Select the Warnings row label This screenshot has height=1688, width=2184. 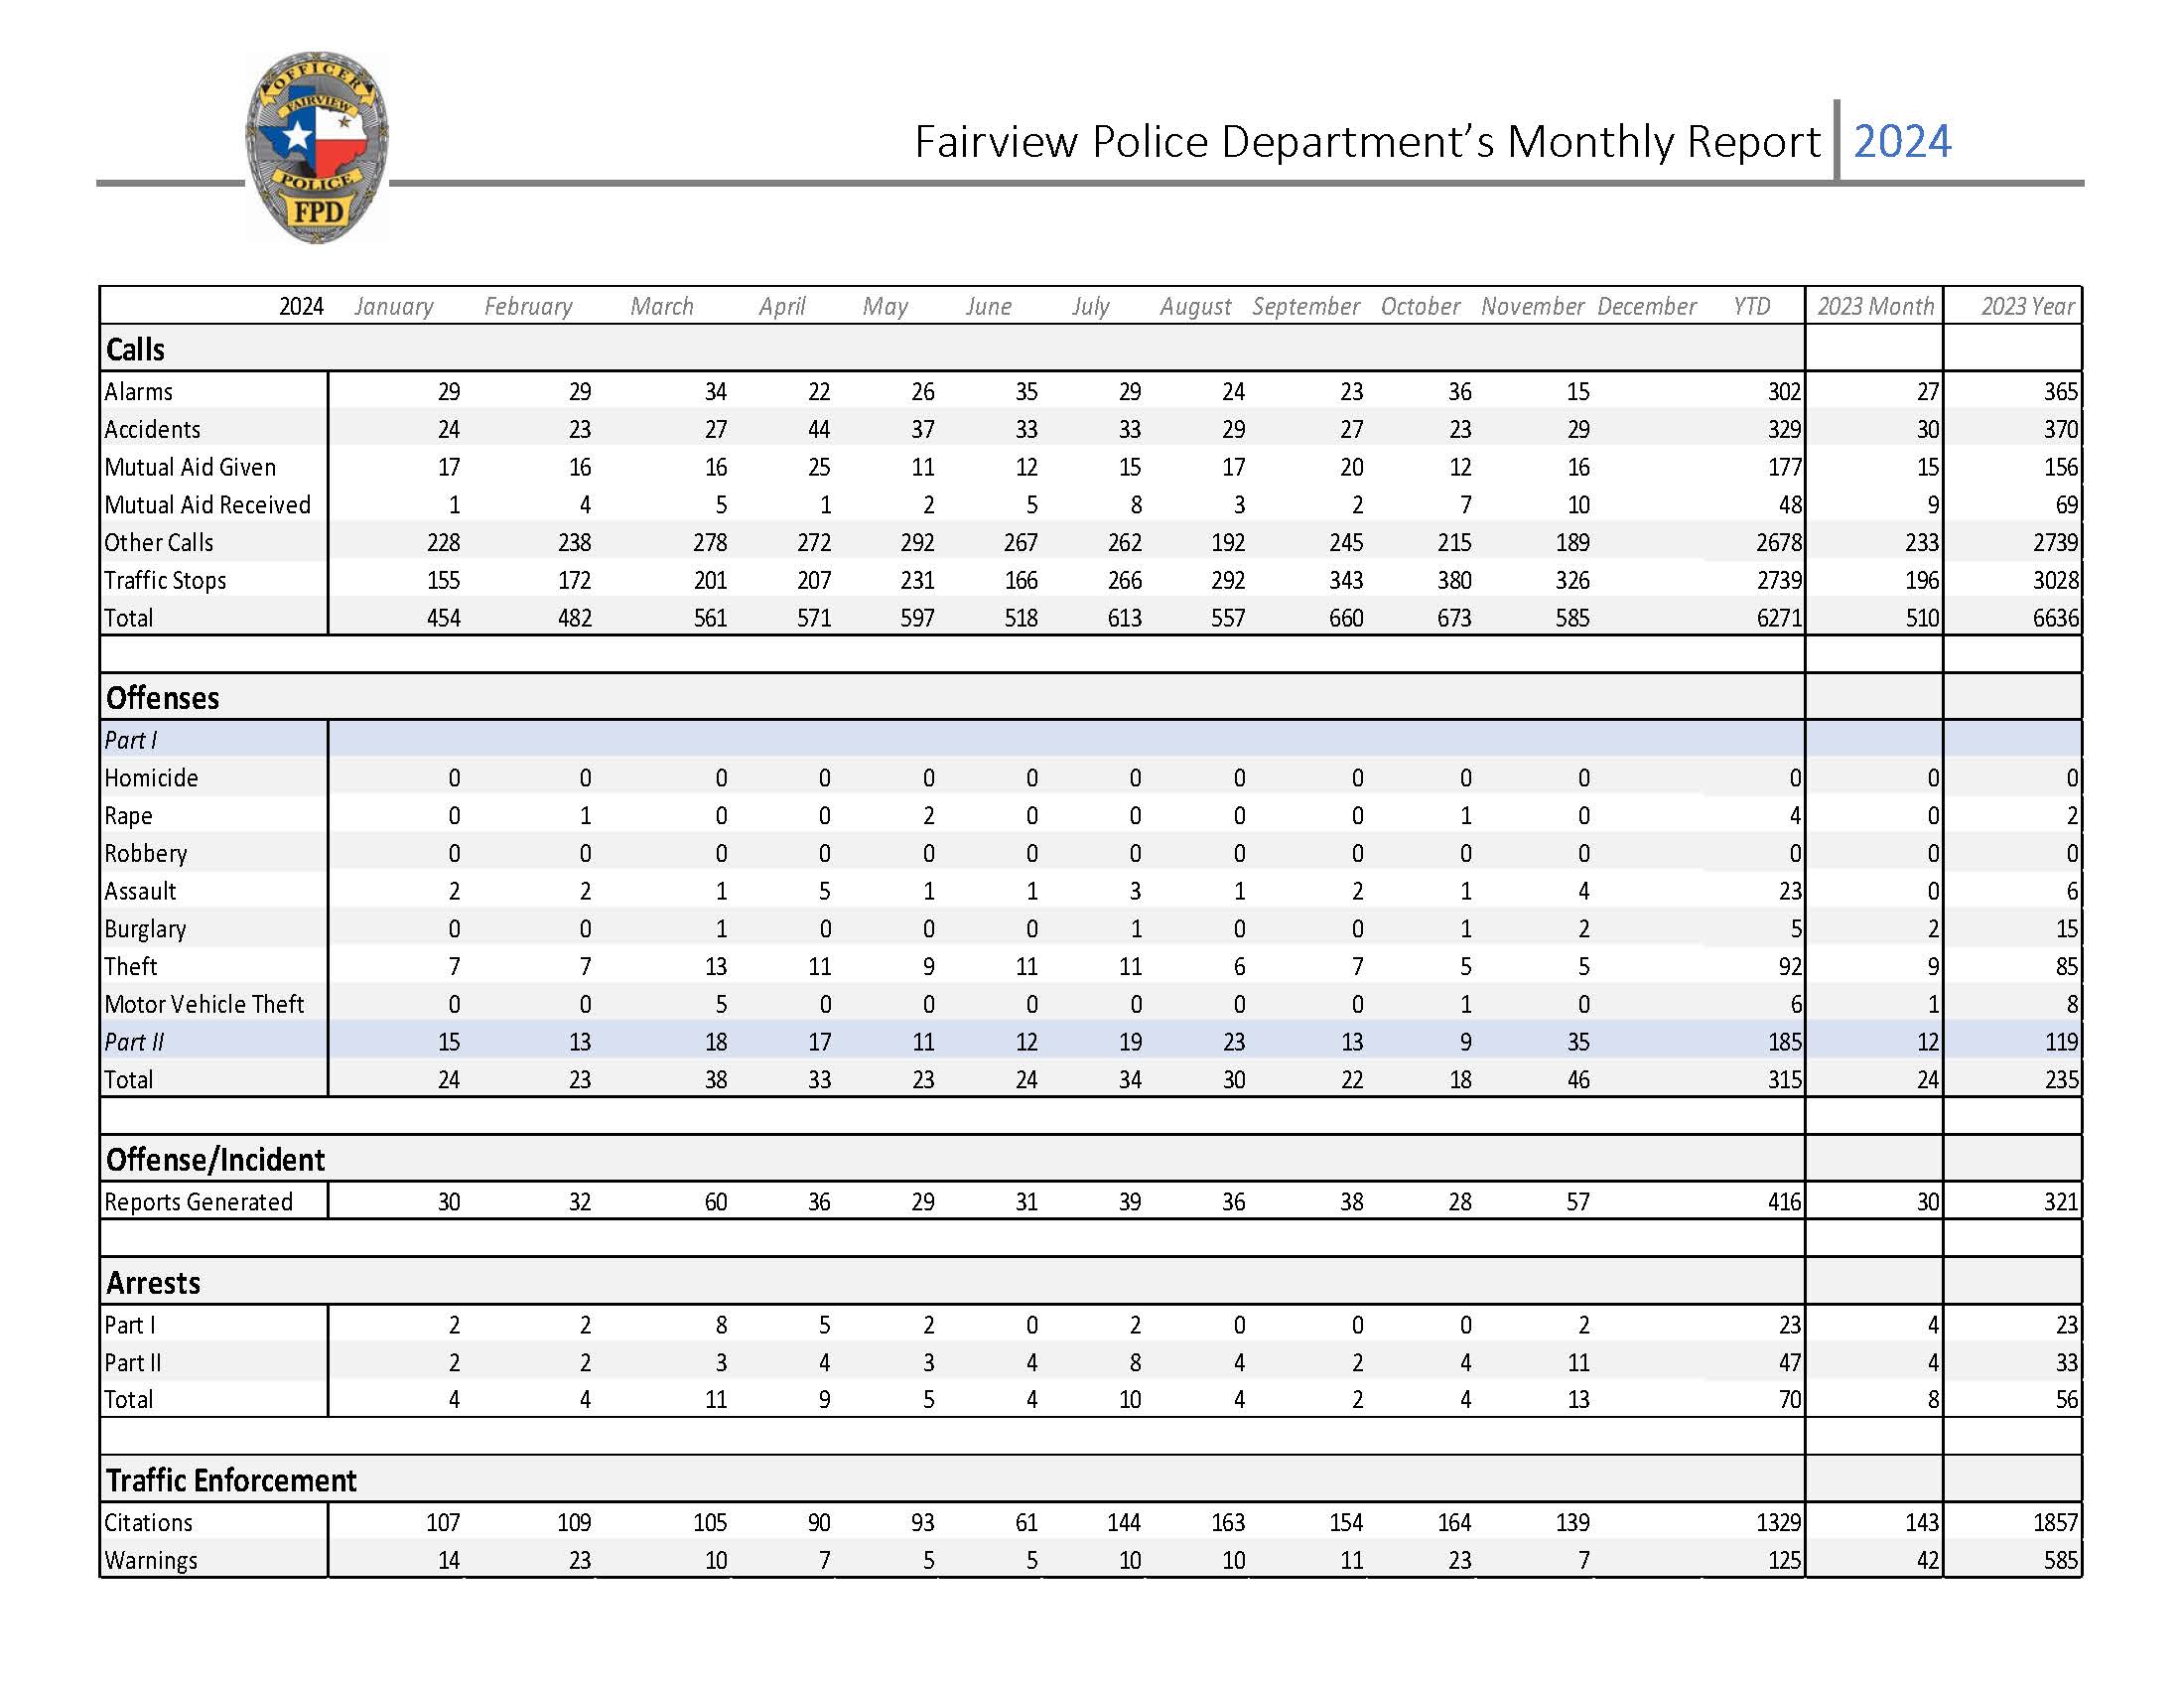point(151,1560)
